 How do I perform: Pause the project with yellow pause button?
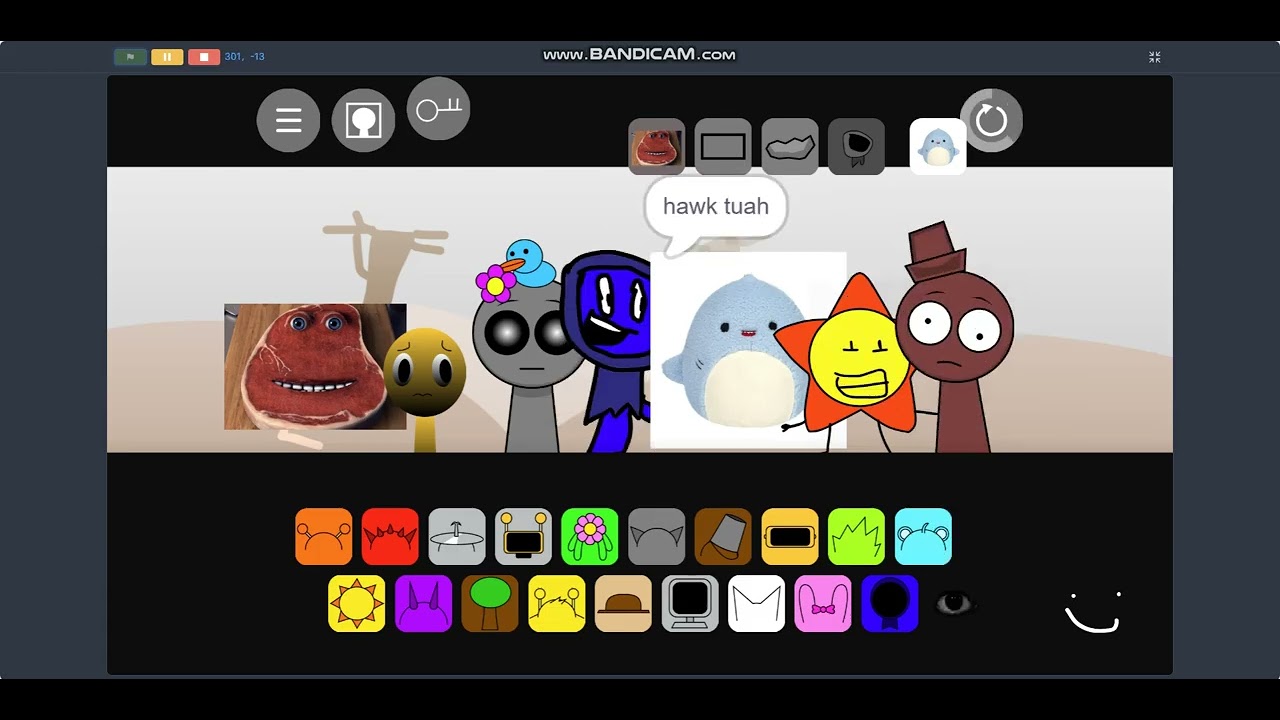tap(167, 57)
